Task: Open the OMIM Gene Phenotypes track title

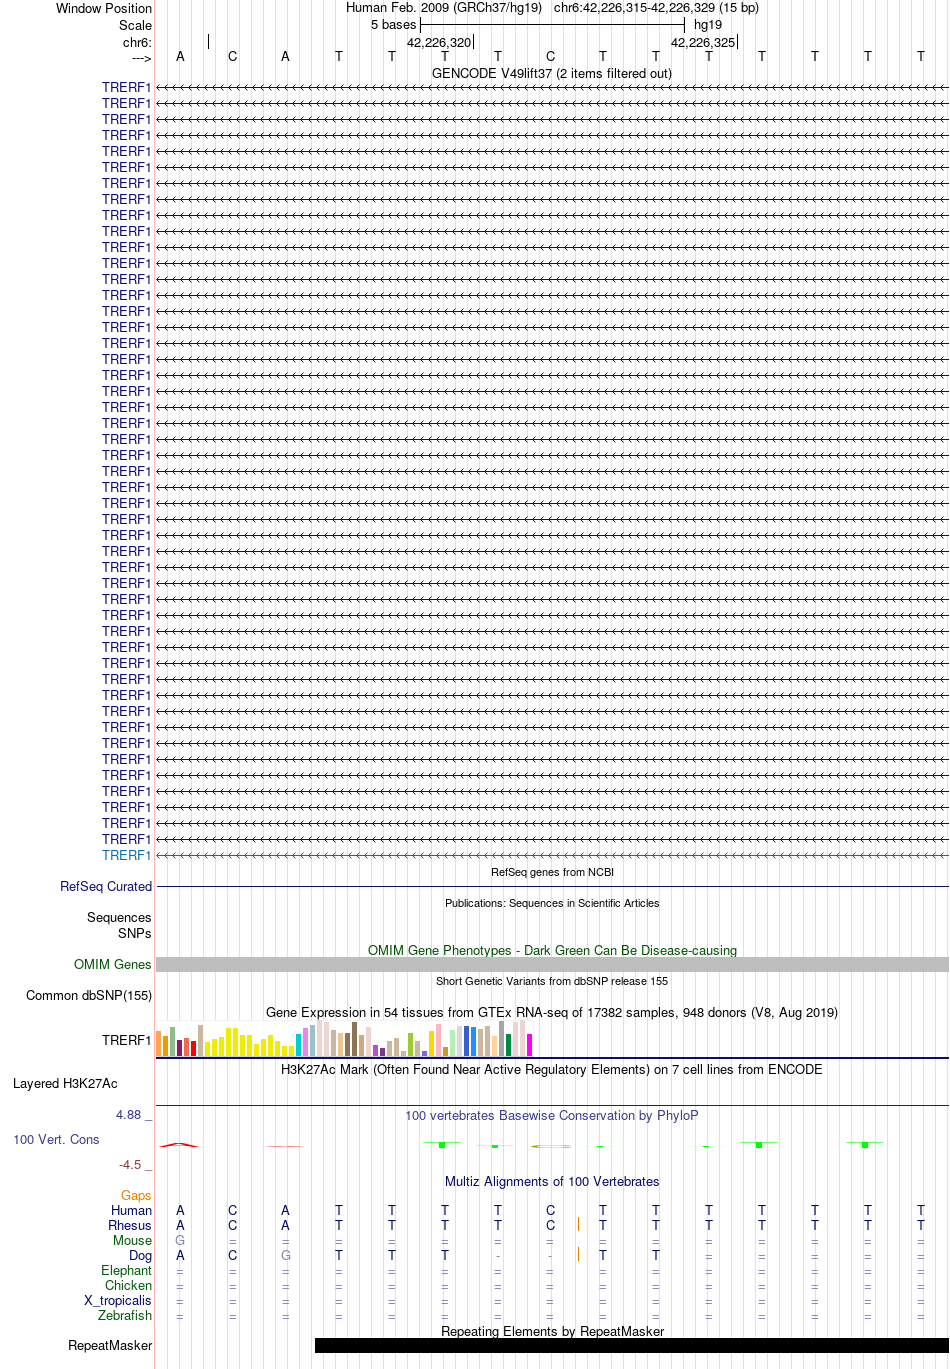Action: 552,950
